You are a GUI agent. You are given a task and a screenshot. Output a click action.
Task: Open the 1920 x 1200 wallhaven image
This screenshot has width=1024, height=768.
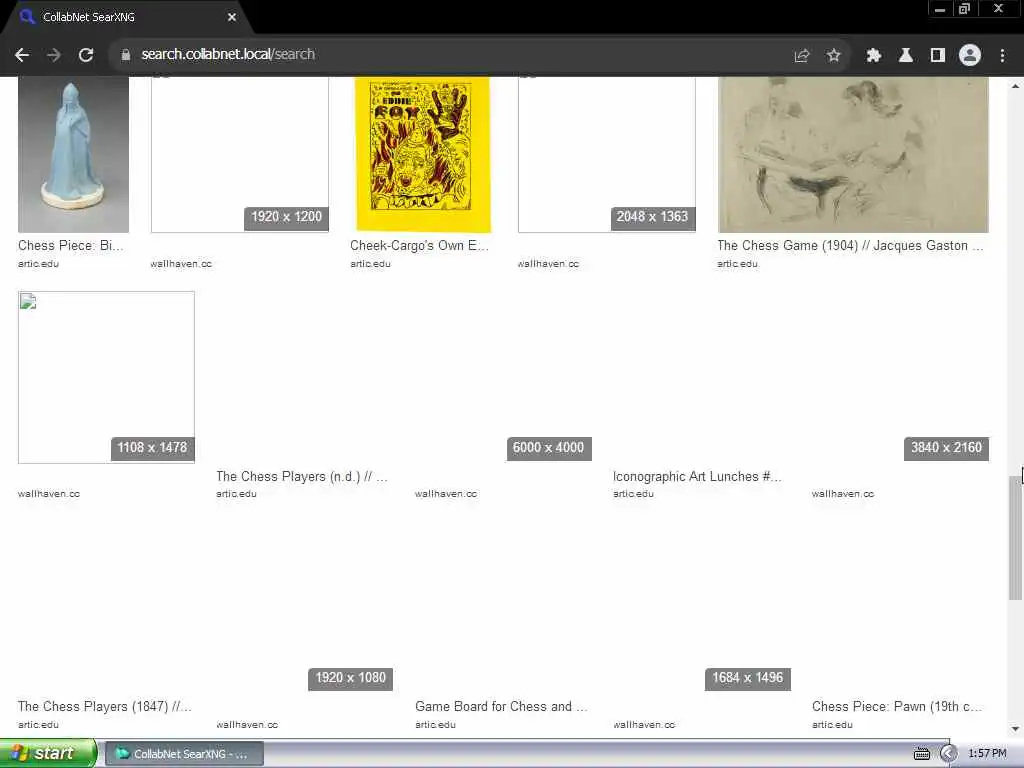pyautogui.click(x=240, y=155)
